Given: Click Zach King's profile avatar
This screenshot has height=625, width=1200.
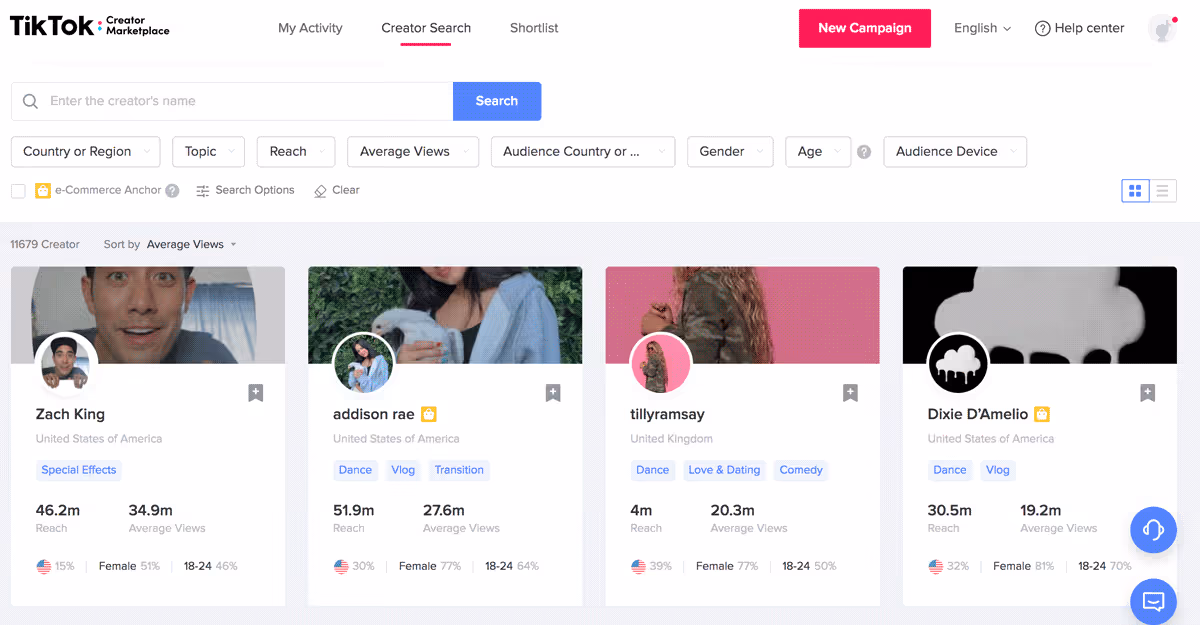Looking at the screenshot, I should click(x=66, y=363).
